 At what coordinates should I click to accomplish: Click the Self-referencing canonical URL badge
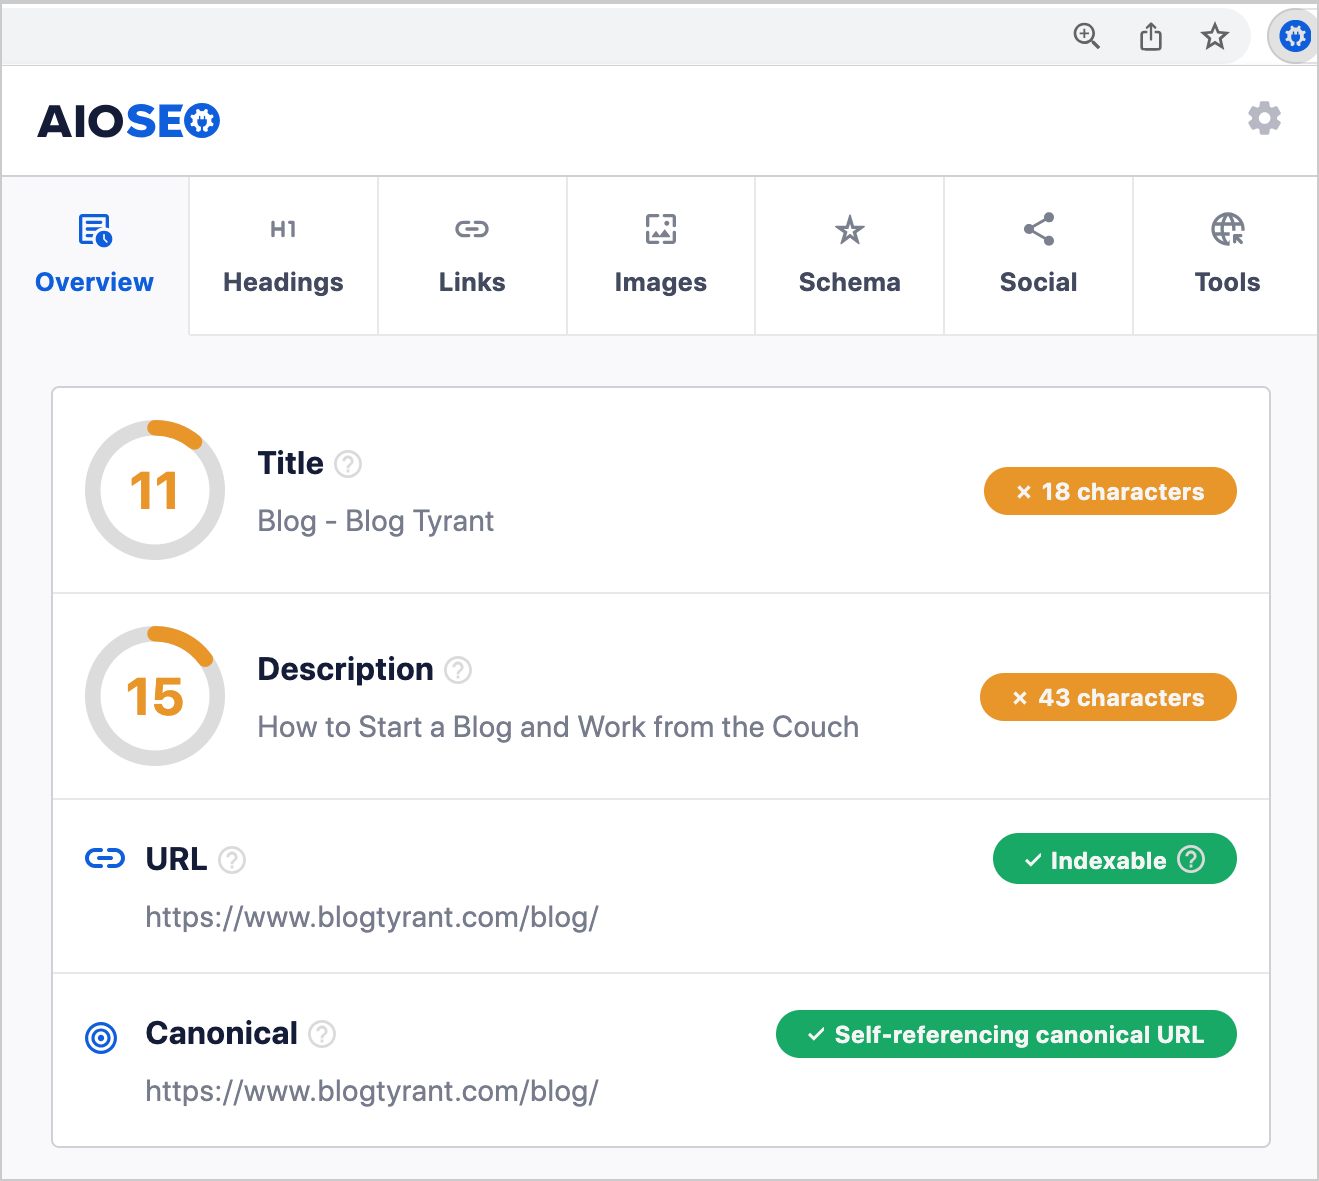click(x=1006, y=1034)
